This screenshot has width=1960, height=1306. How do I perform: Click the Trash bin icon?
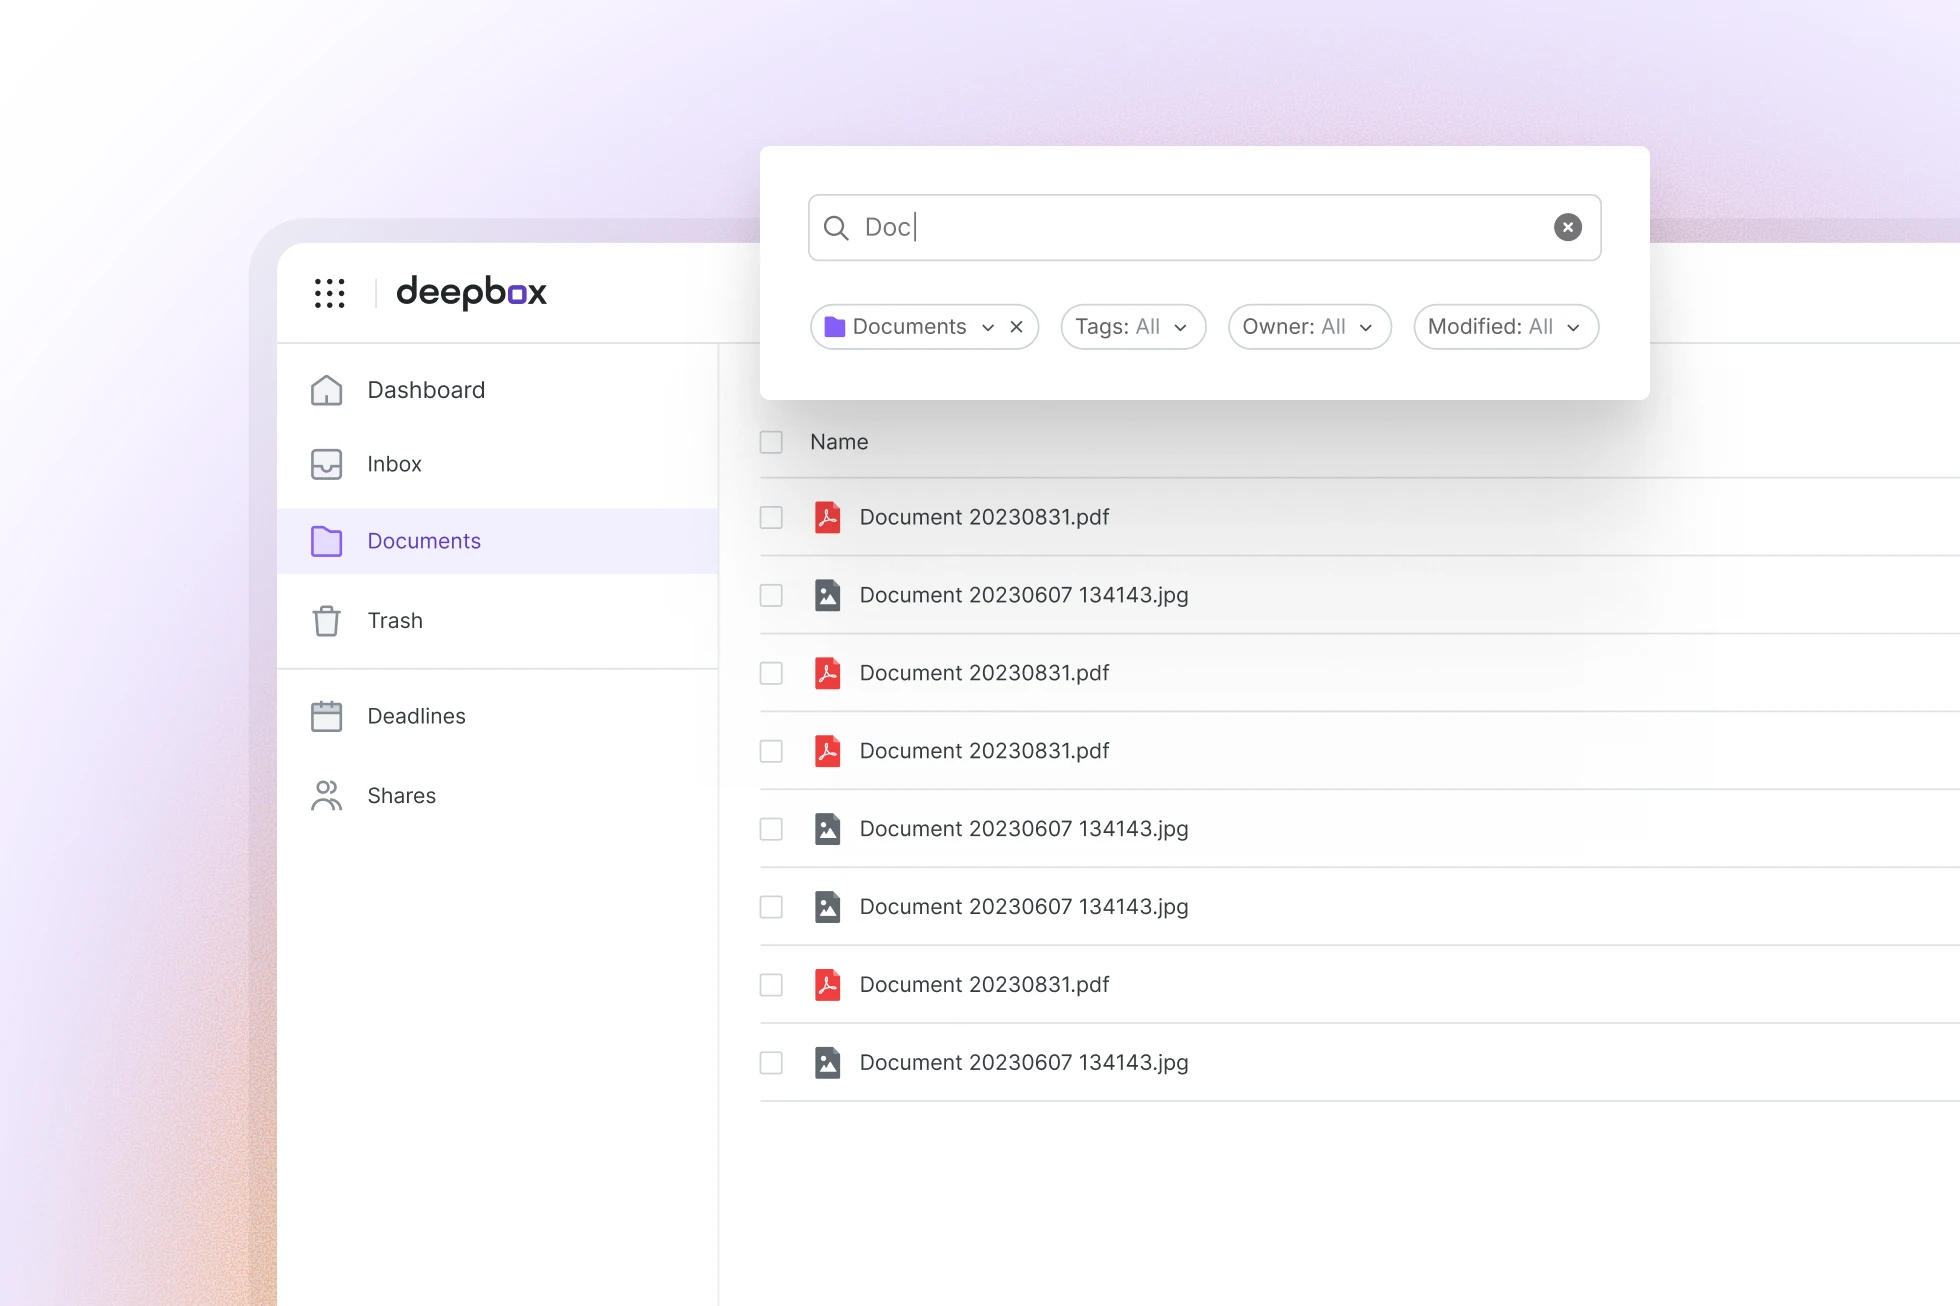[x=326, y=621]
